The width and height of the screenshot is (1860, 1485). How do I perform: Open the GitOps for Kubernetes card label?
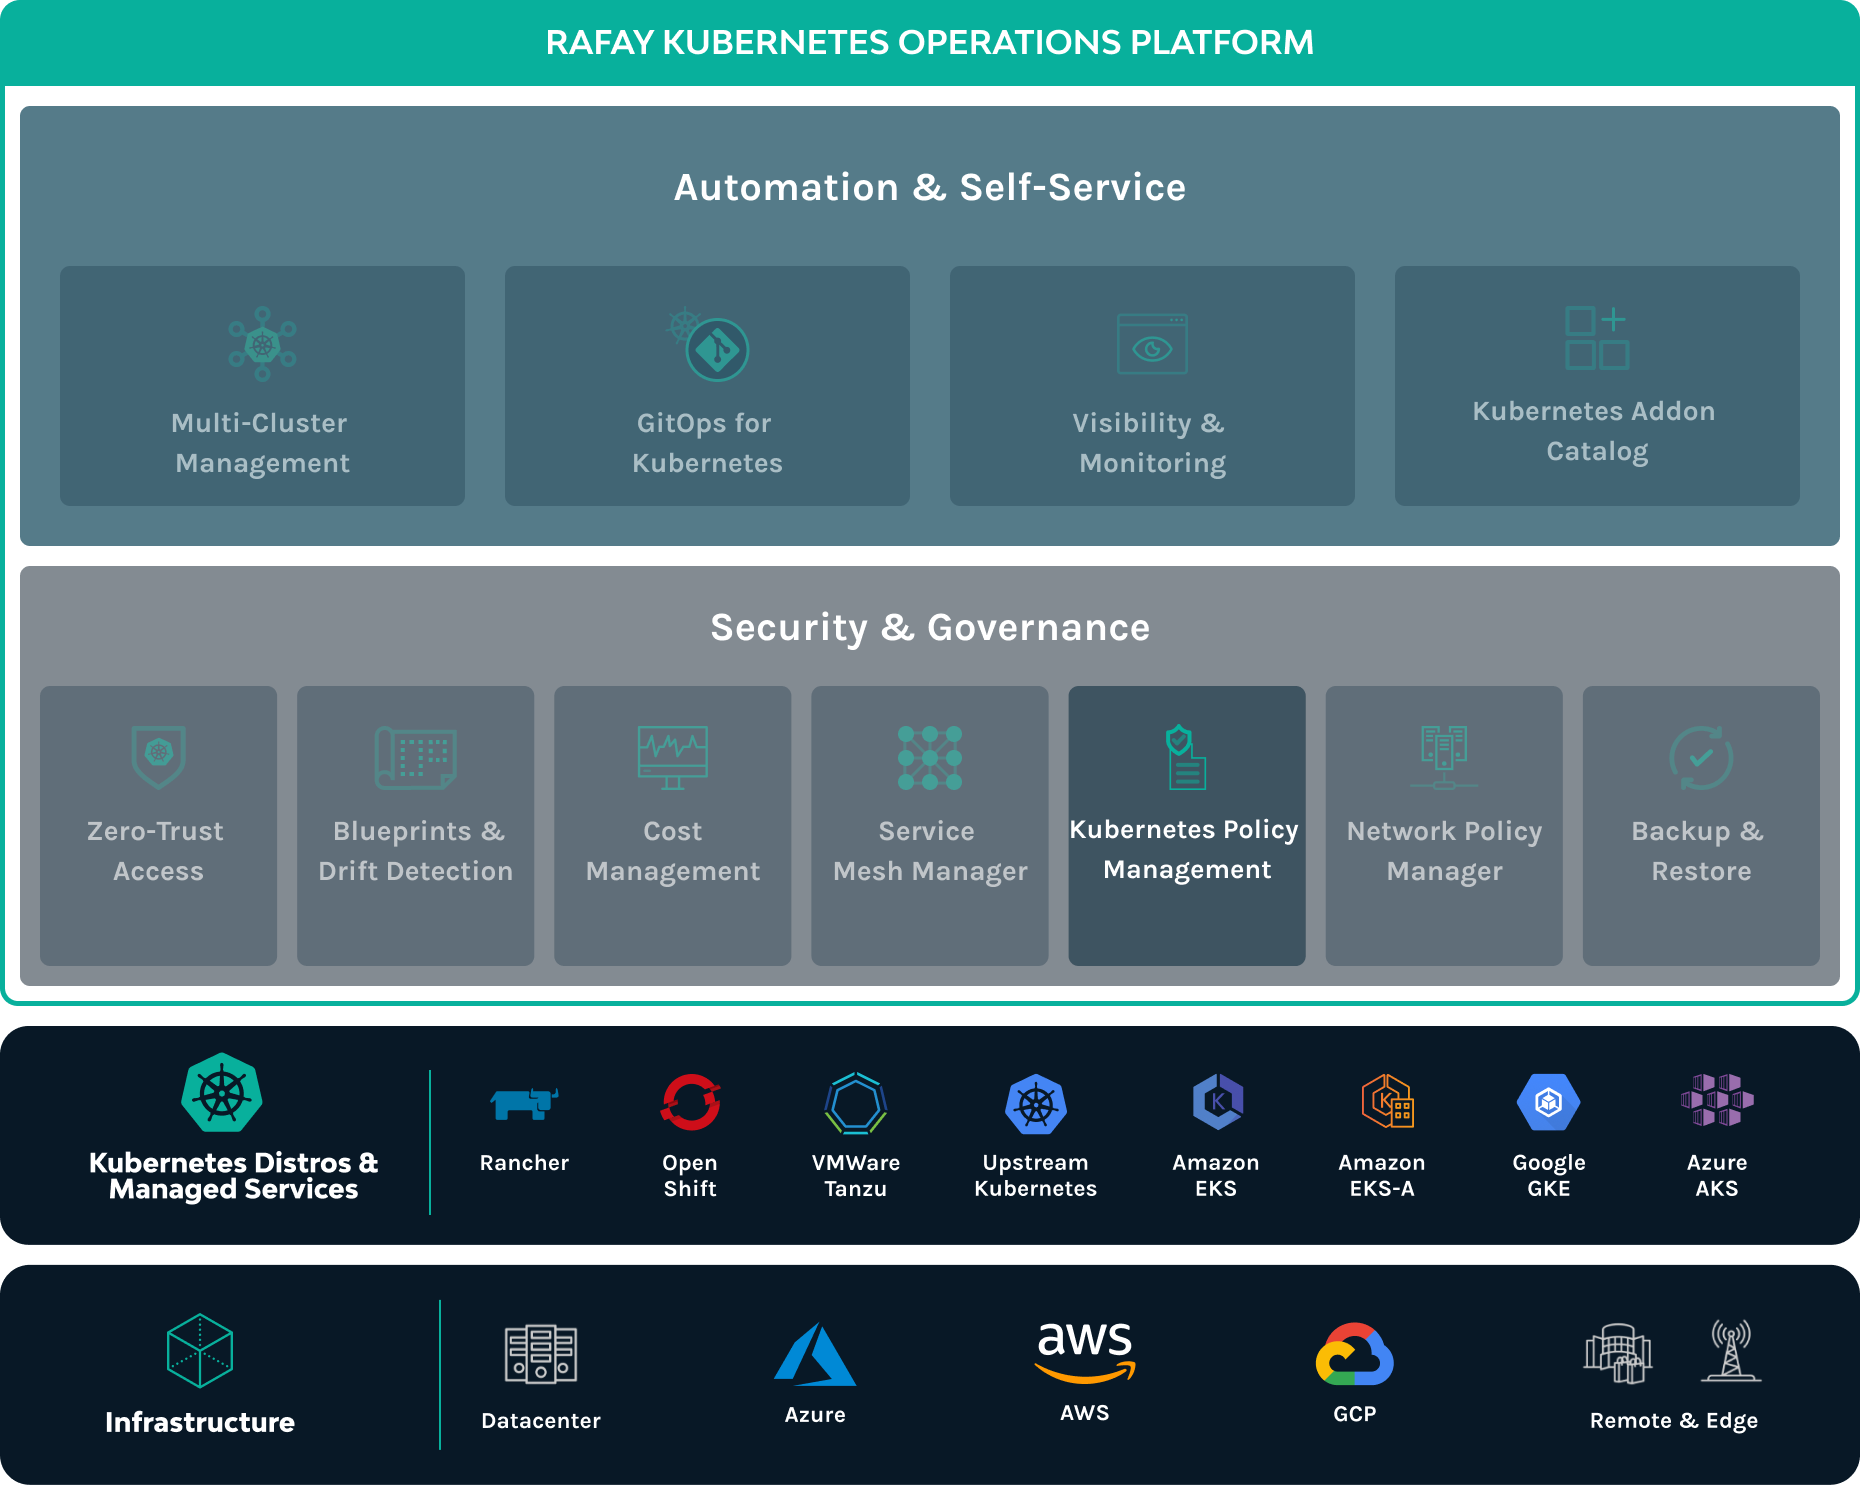click(x=707, y=443)
